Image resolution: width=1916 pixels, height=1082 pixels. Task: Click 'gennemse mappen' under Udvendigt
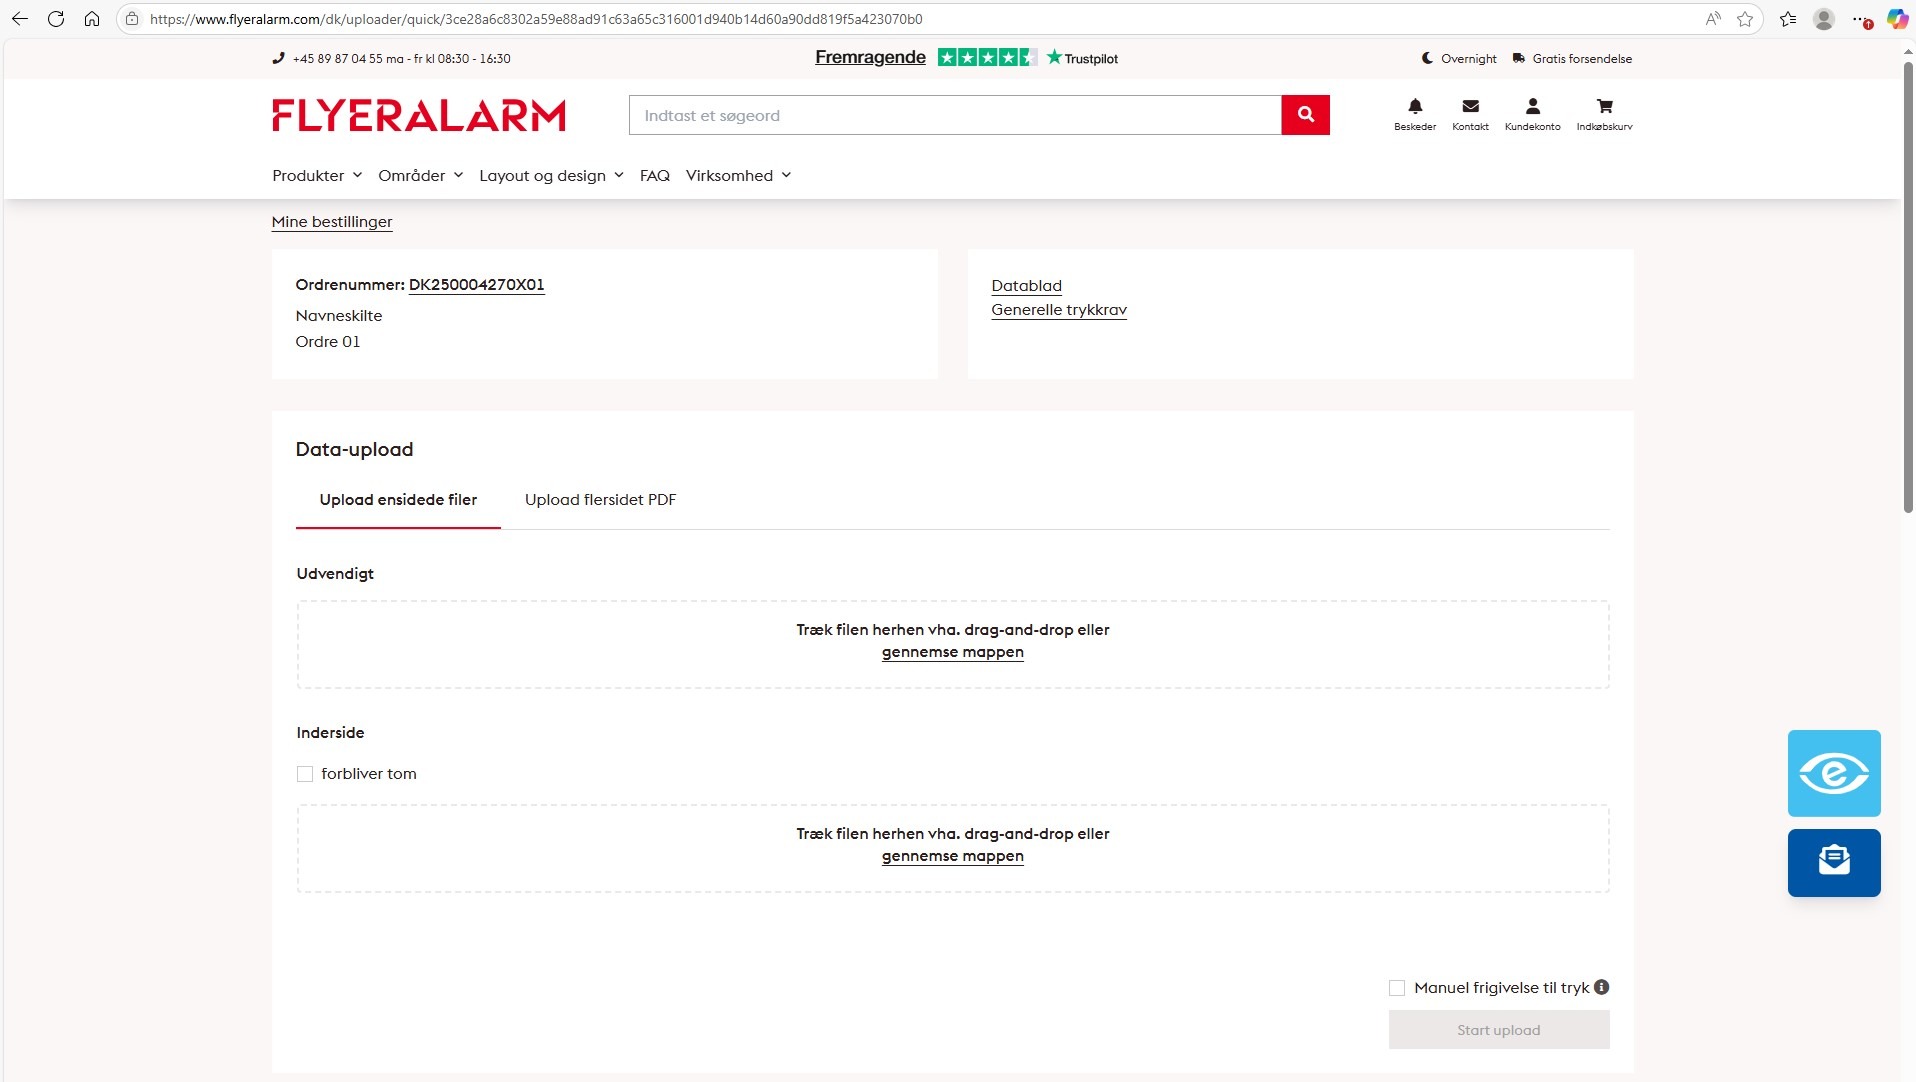(952, 652)
